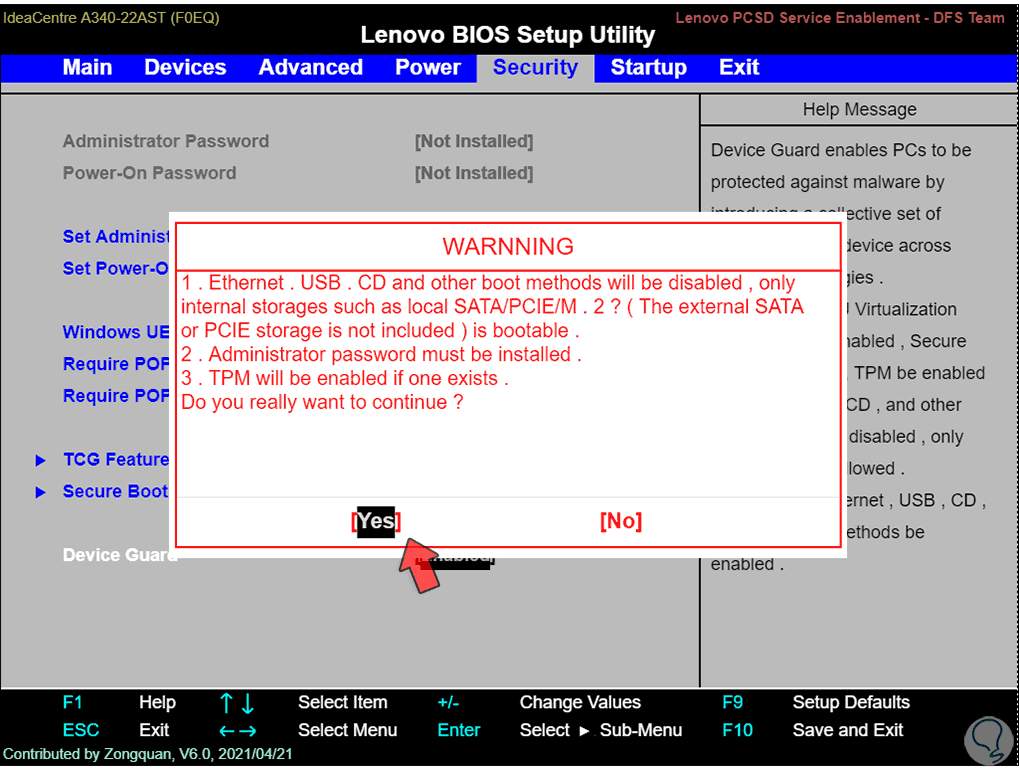Viewport: 1019px width, 769px height.
Task: Click the WARNNING dialog title
Action: (x=508, y=247)
